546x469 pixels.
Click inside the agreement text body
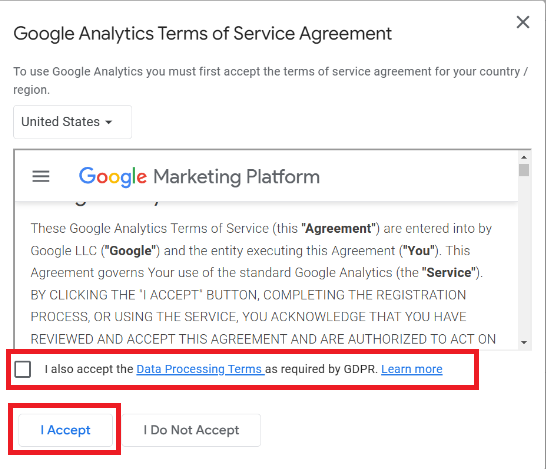[263, 284]
